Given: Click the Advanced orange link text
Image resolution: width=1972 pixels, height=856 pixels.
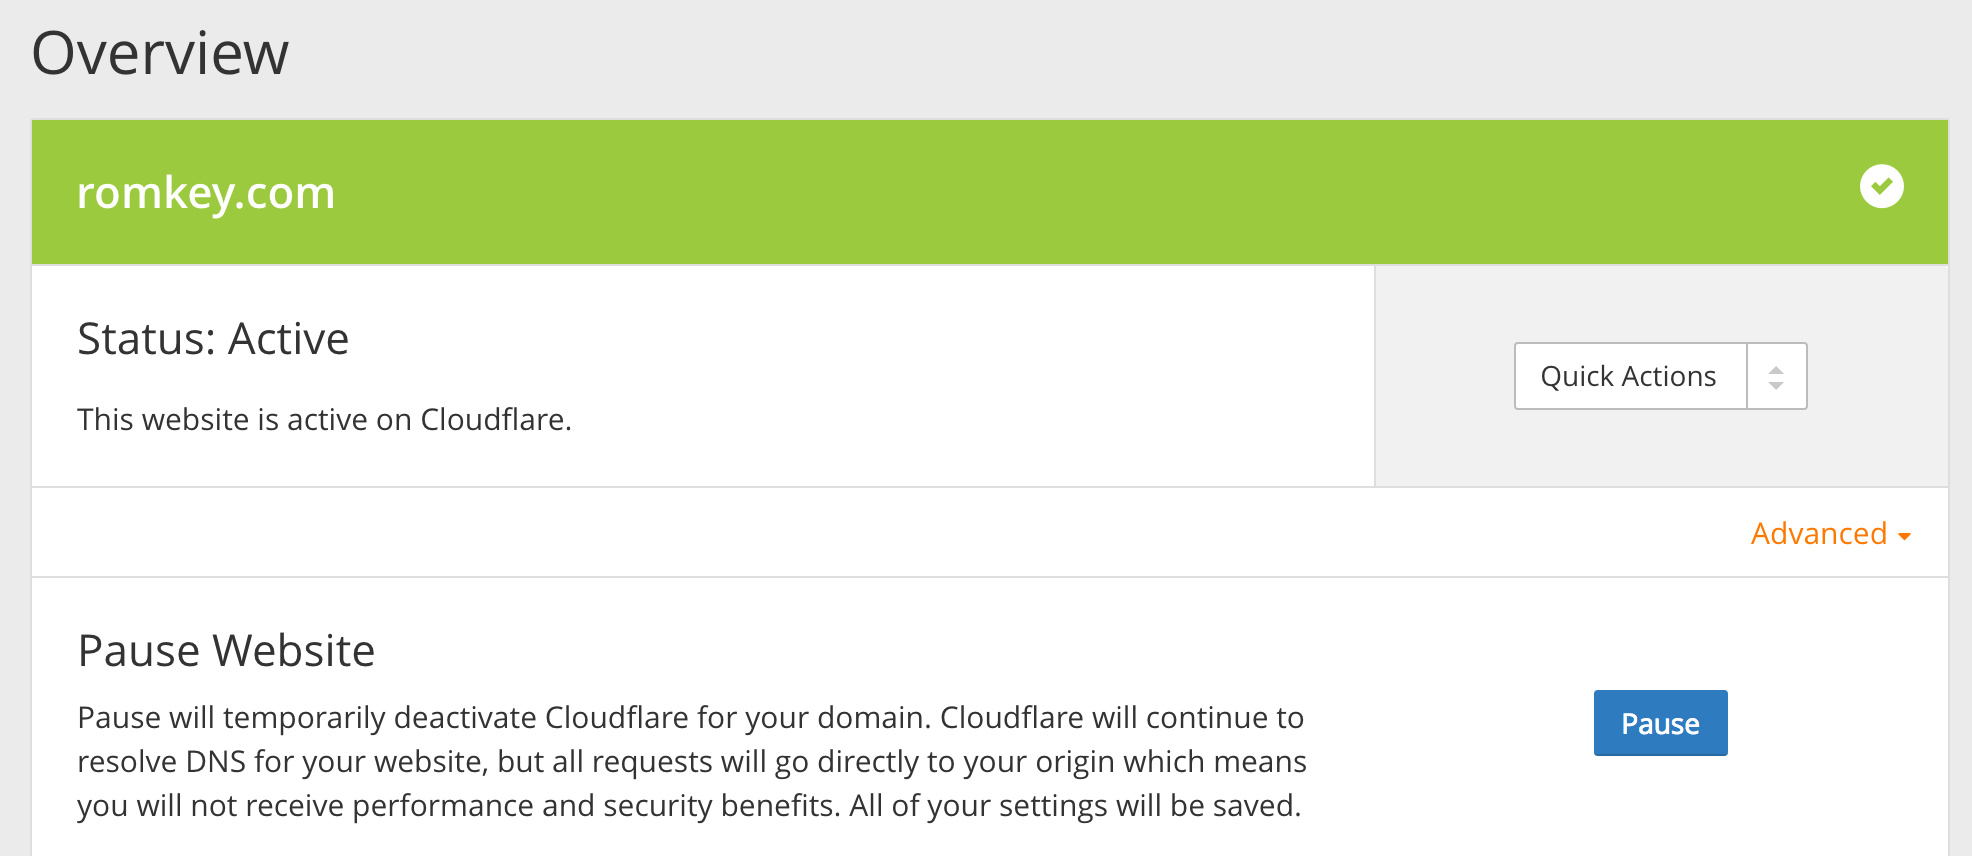Looking at the screenshot, I should point(1818,534).
